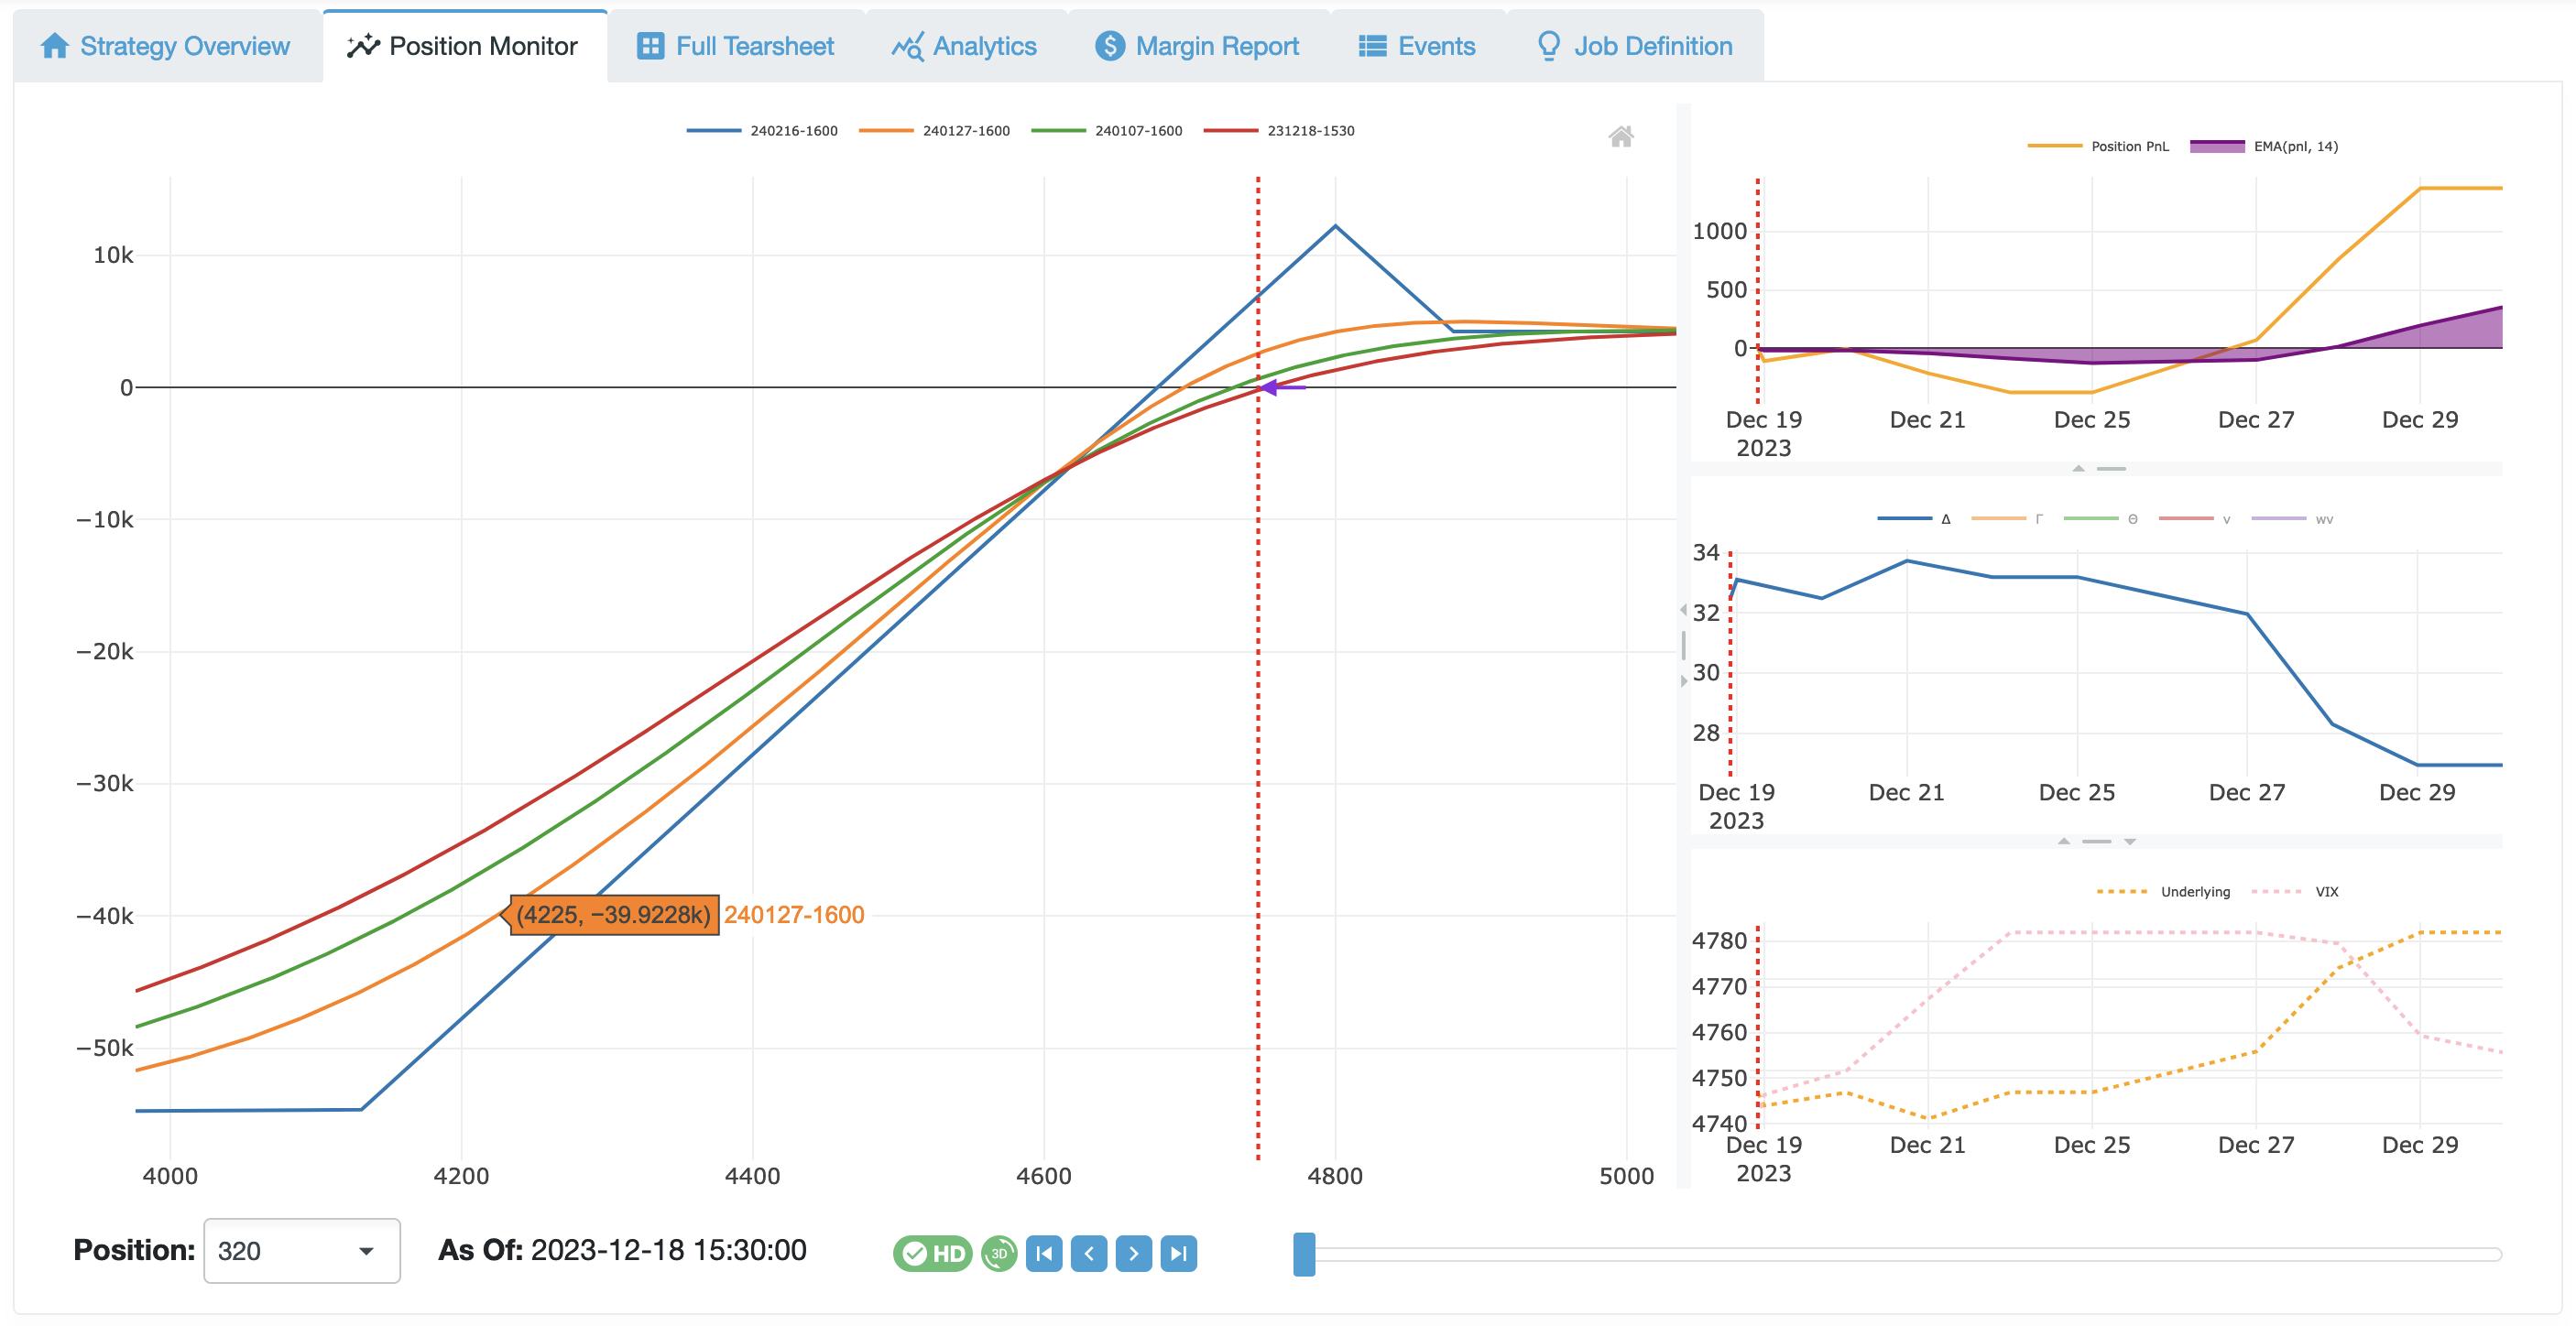Click the lightbulb icon on the Job Definition tab
Image resolution: width=2576 pixels, height=1326 pixels.
tap(1548, 45)
